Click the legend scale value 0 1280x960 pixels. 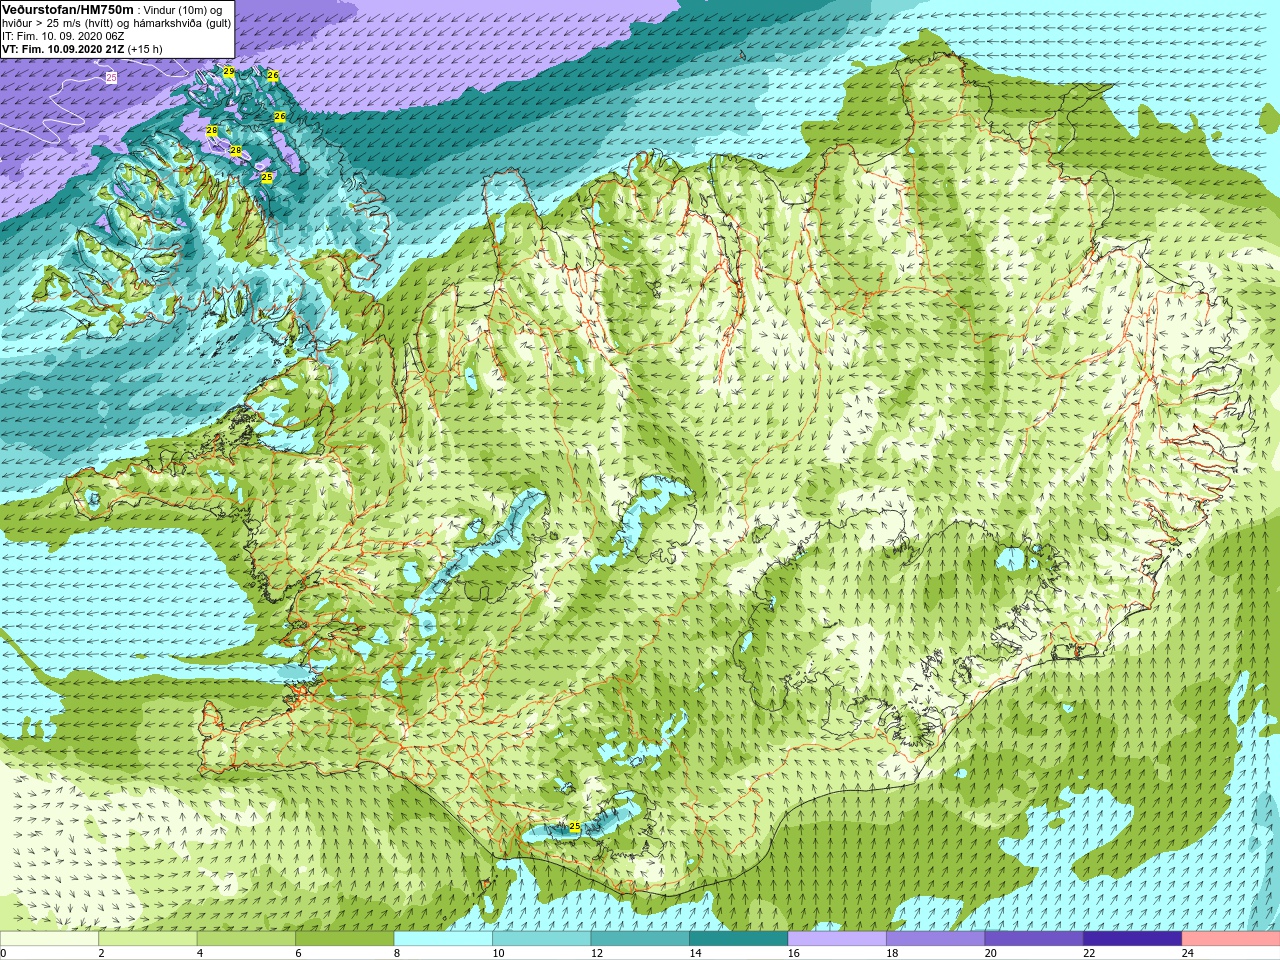[3, 953]
